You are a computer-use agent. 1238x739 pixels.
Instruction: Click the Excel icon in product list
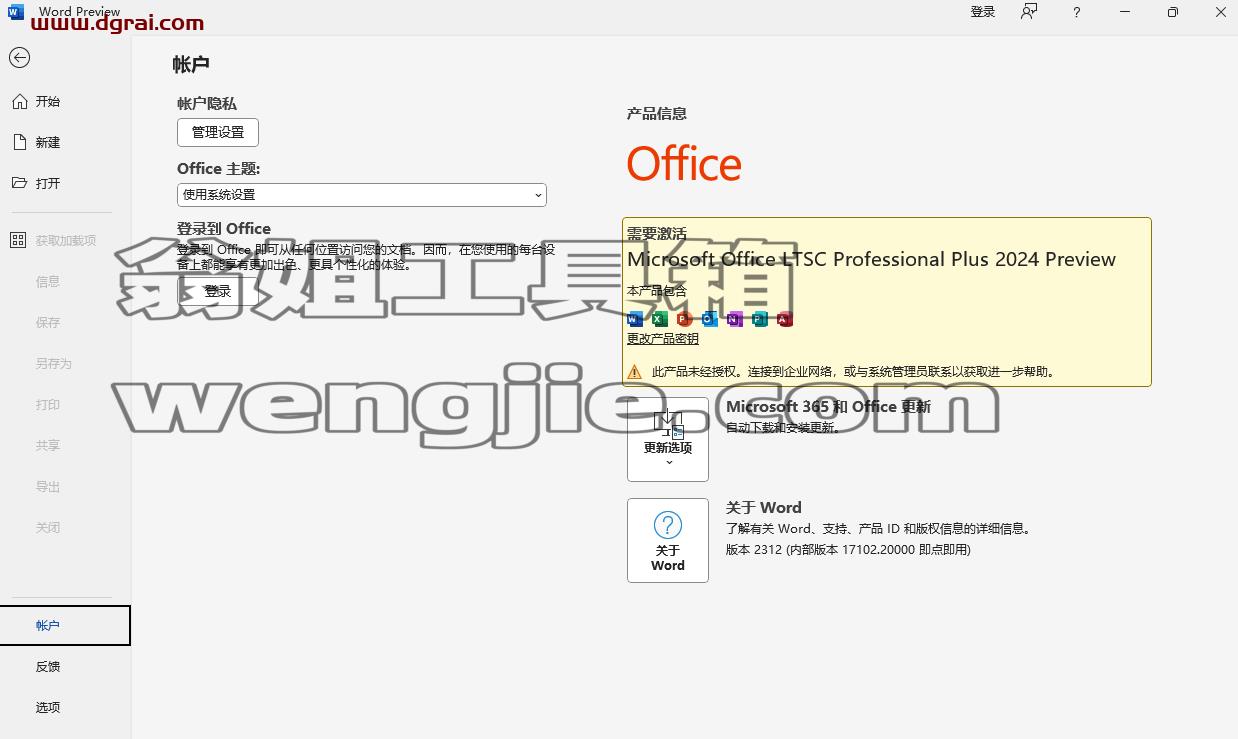[660, 319]
